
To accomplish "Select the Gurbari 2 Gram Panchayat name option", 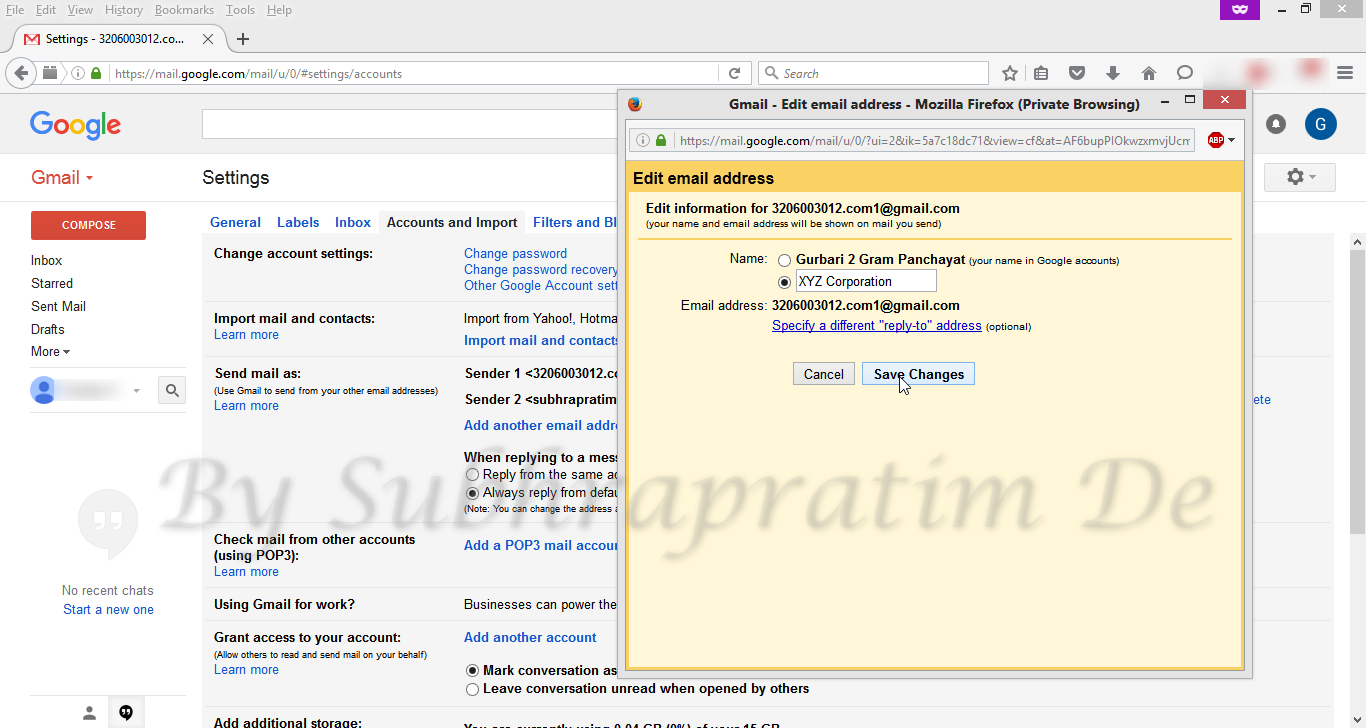I will coord(785,261).
